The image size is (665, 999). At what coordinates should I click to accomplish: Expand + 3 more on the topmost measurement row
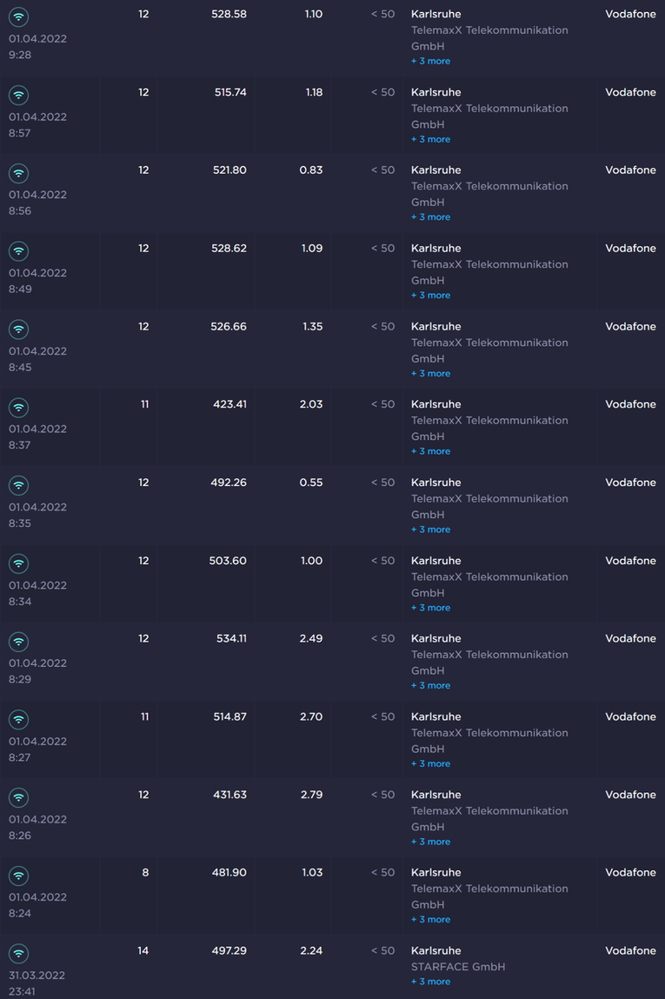pyautogui.click(x=430, y=61)
